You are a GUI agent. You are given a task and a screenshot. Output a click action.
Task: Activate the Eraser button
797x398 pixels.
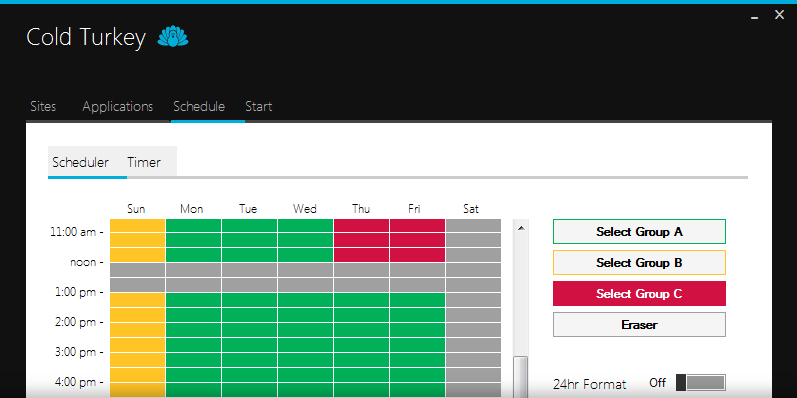point(639,325)
